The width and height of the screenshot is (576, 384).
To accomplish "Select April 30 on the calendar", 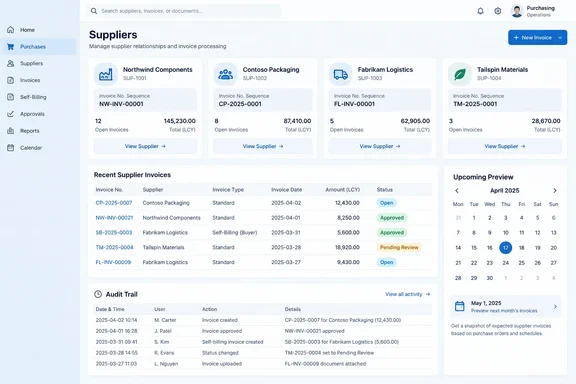I will pos(490,278).
